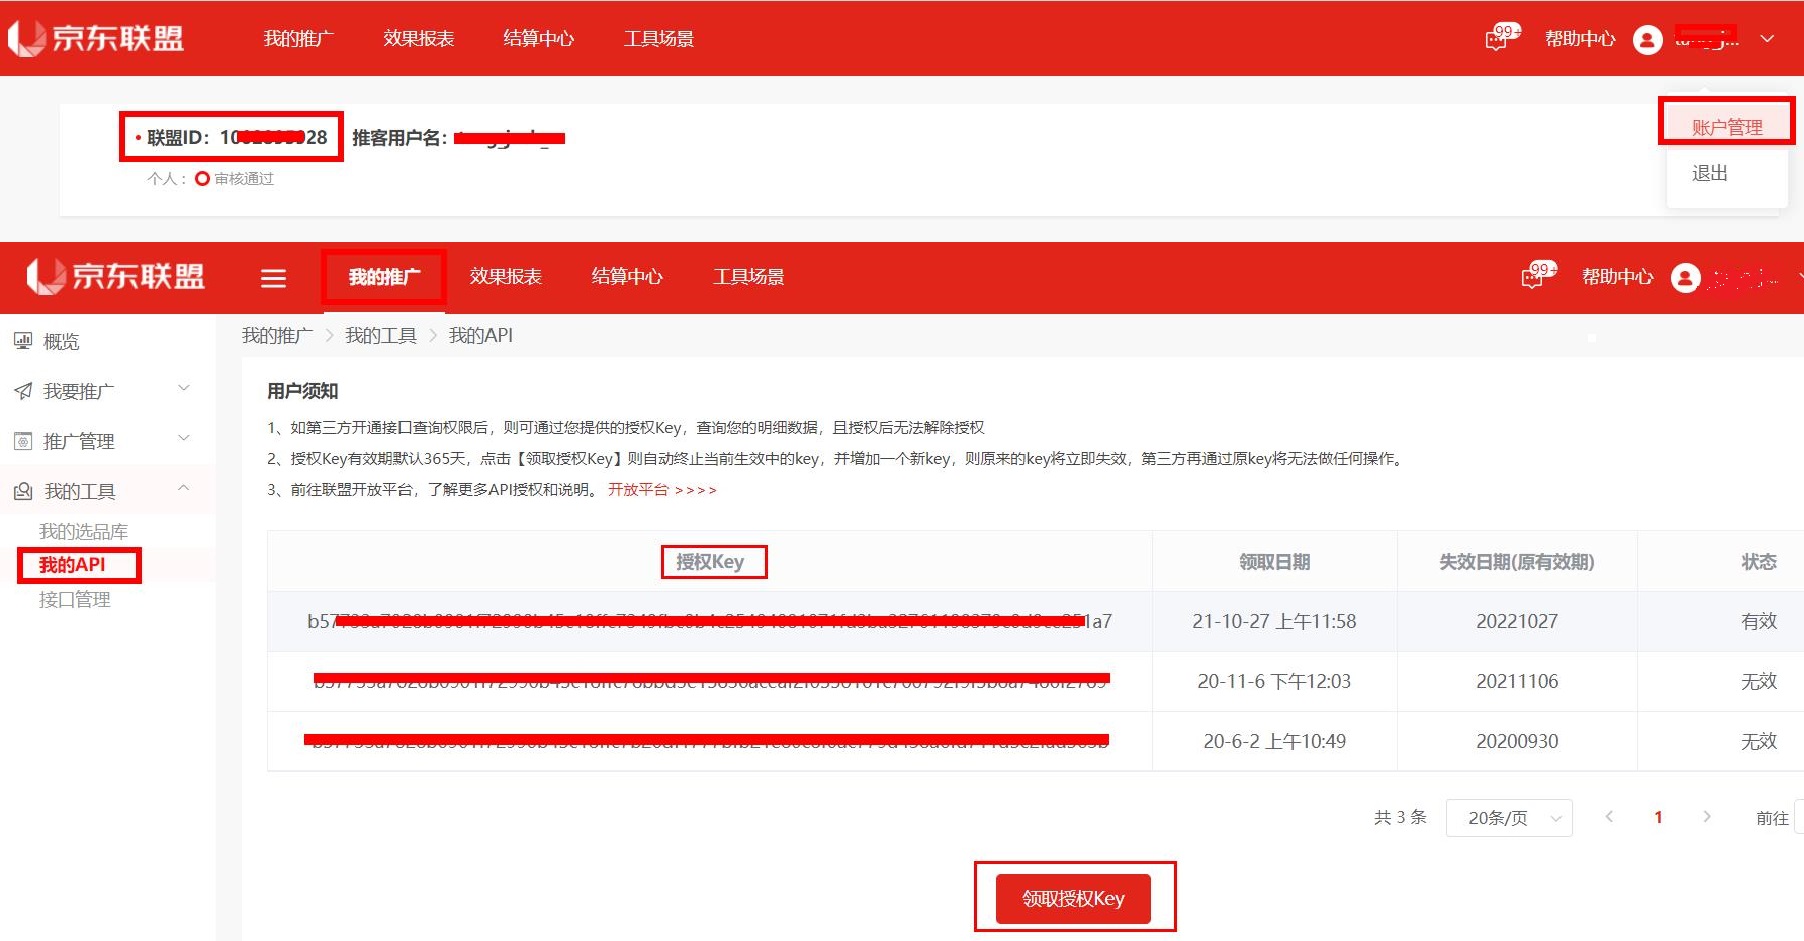Click 审核通过 status indicator
The width and height of the screenshot is (1804, 941).
click(x=235, y=179)
